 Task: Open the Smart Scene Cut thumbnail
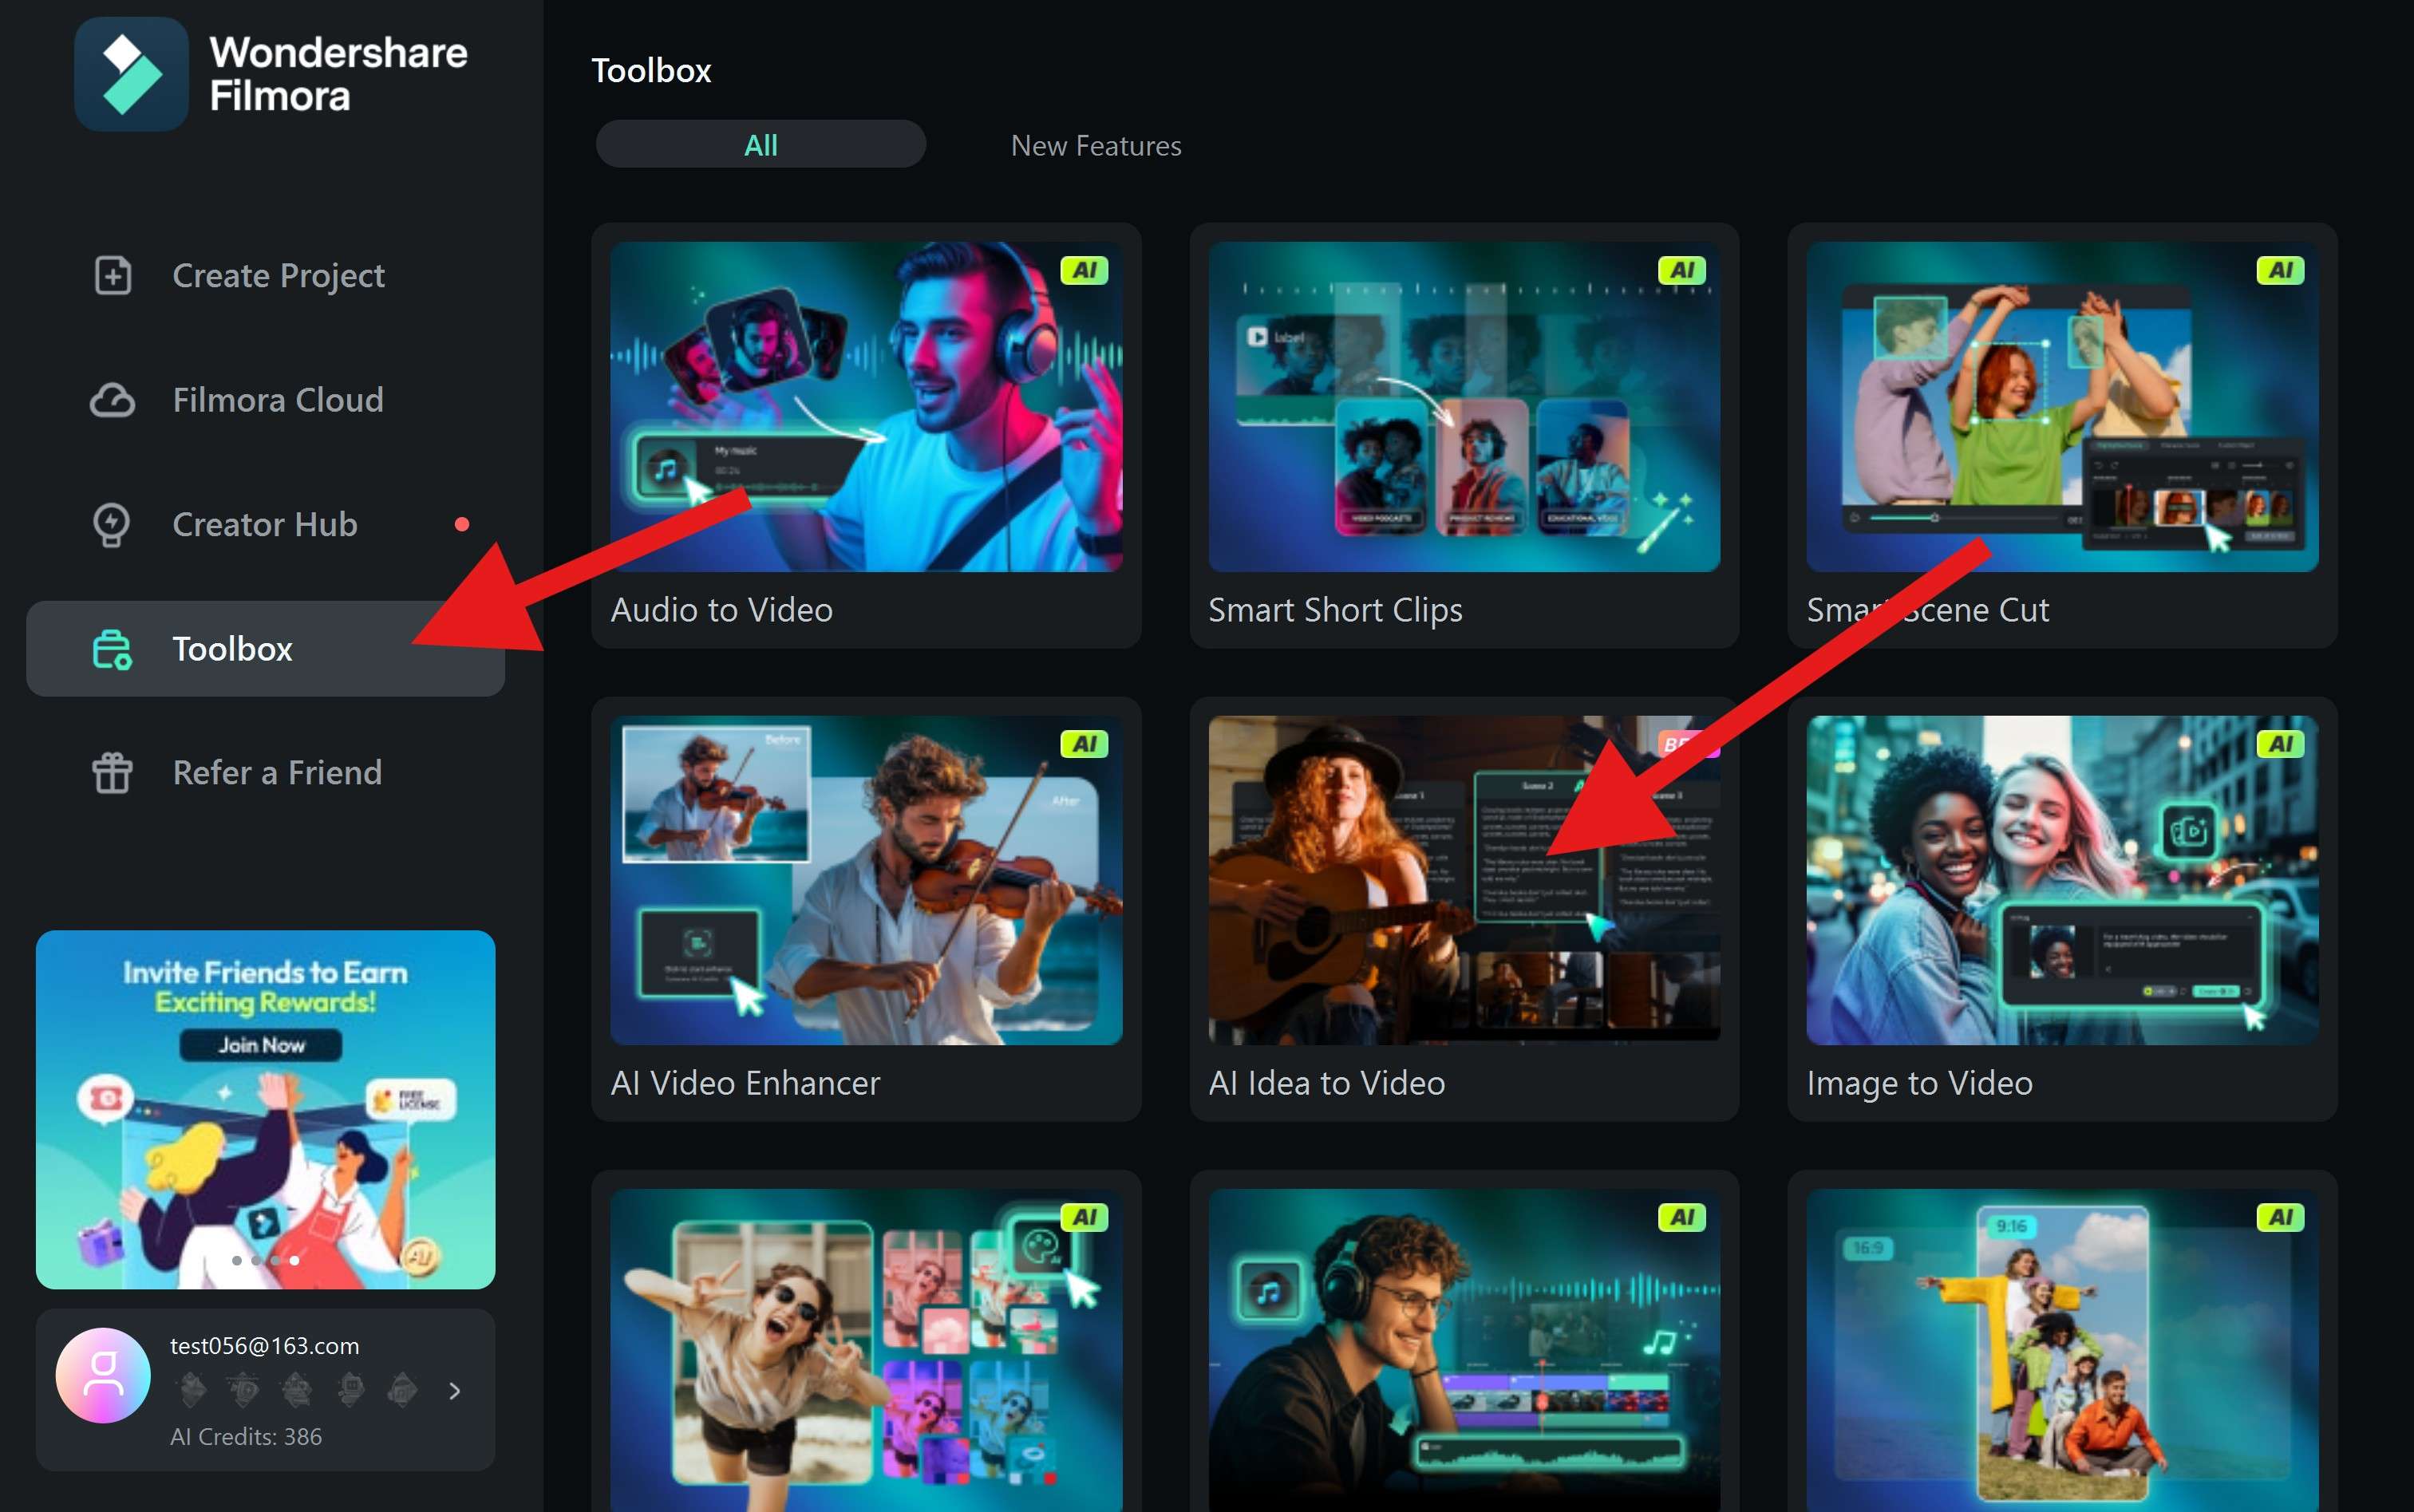tap(2062, 407)
